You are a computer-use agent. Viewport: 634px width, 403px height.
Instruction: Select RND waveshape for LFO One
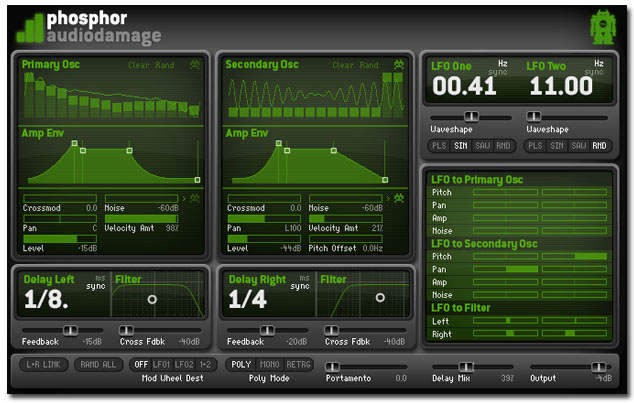pyautogui.click(x=503, y=146)
